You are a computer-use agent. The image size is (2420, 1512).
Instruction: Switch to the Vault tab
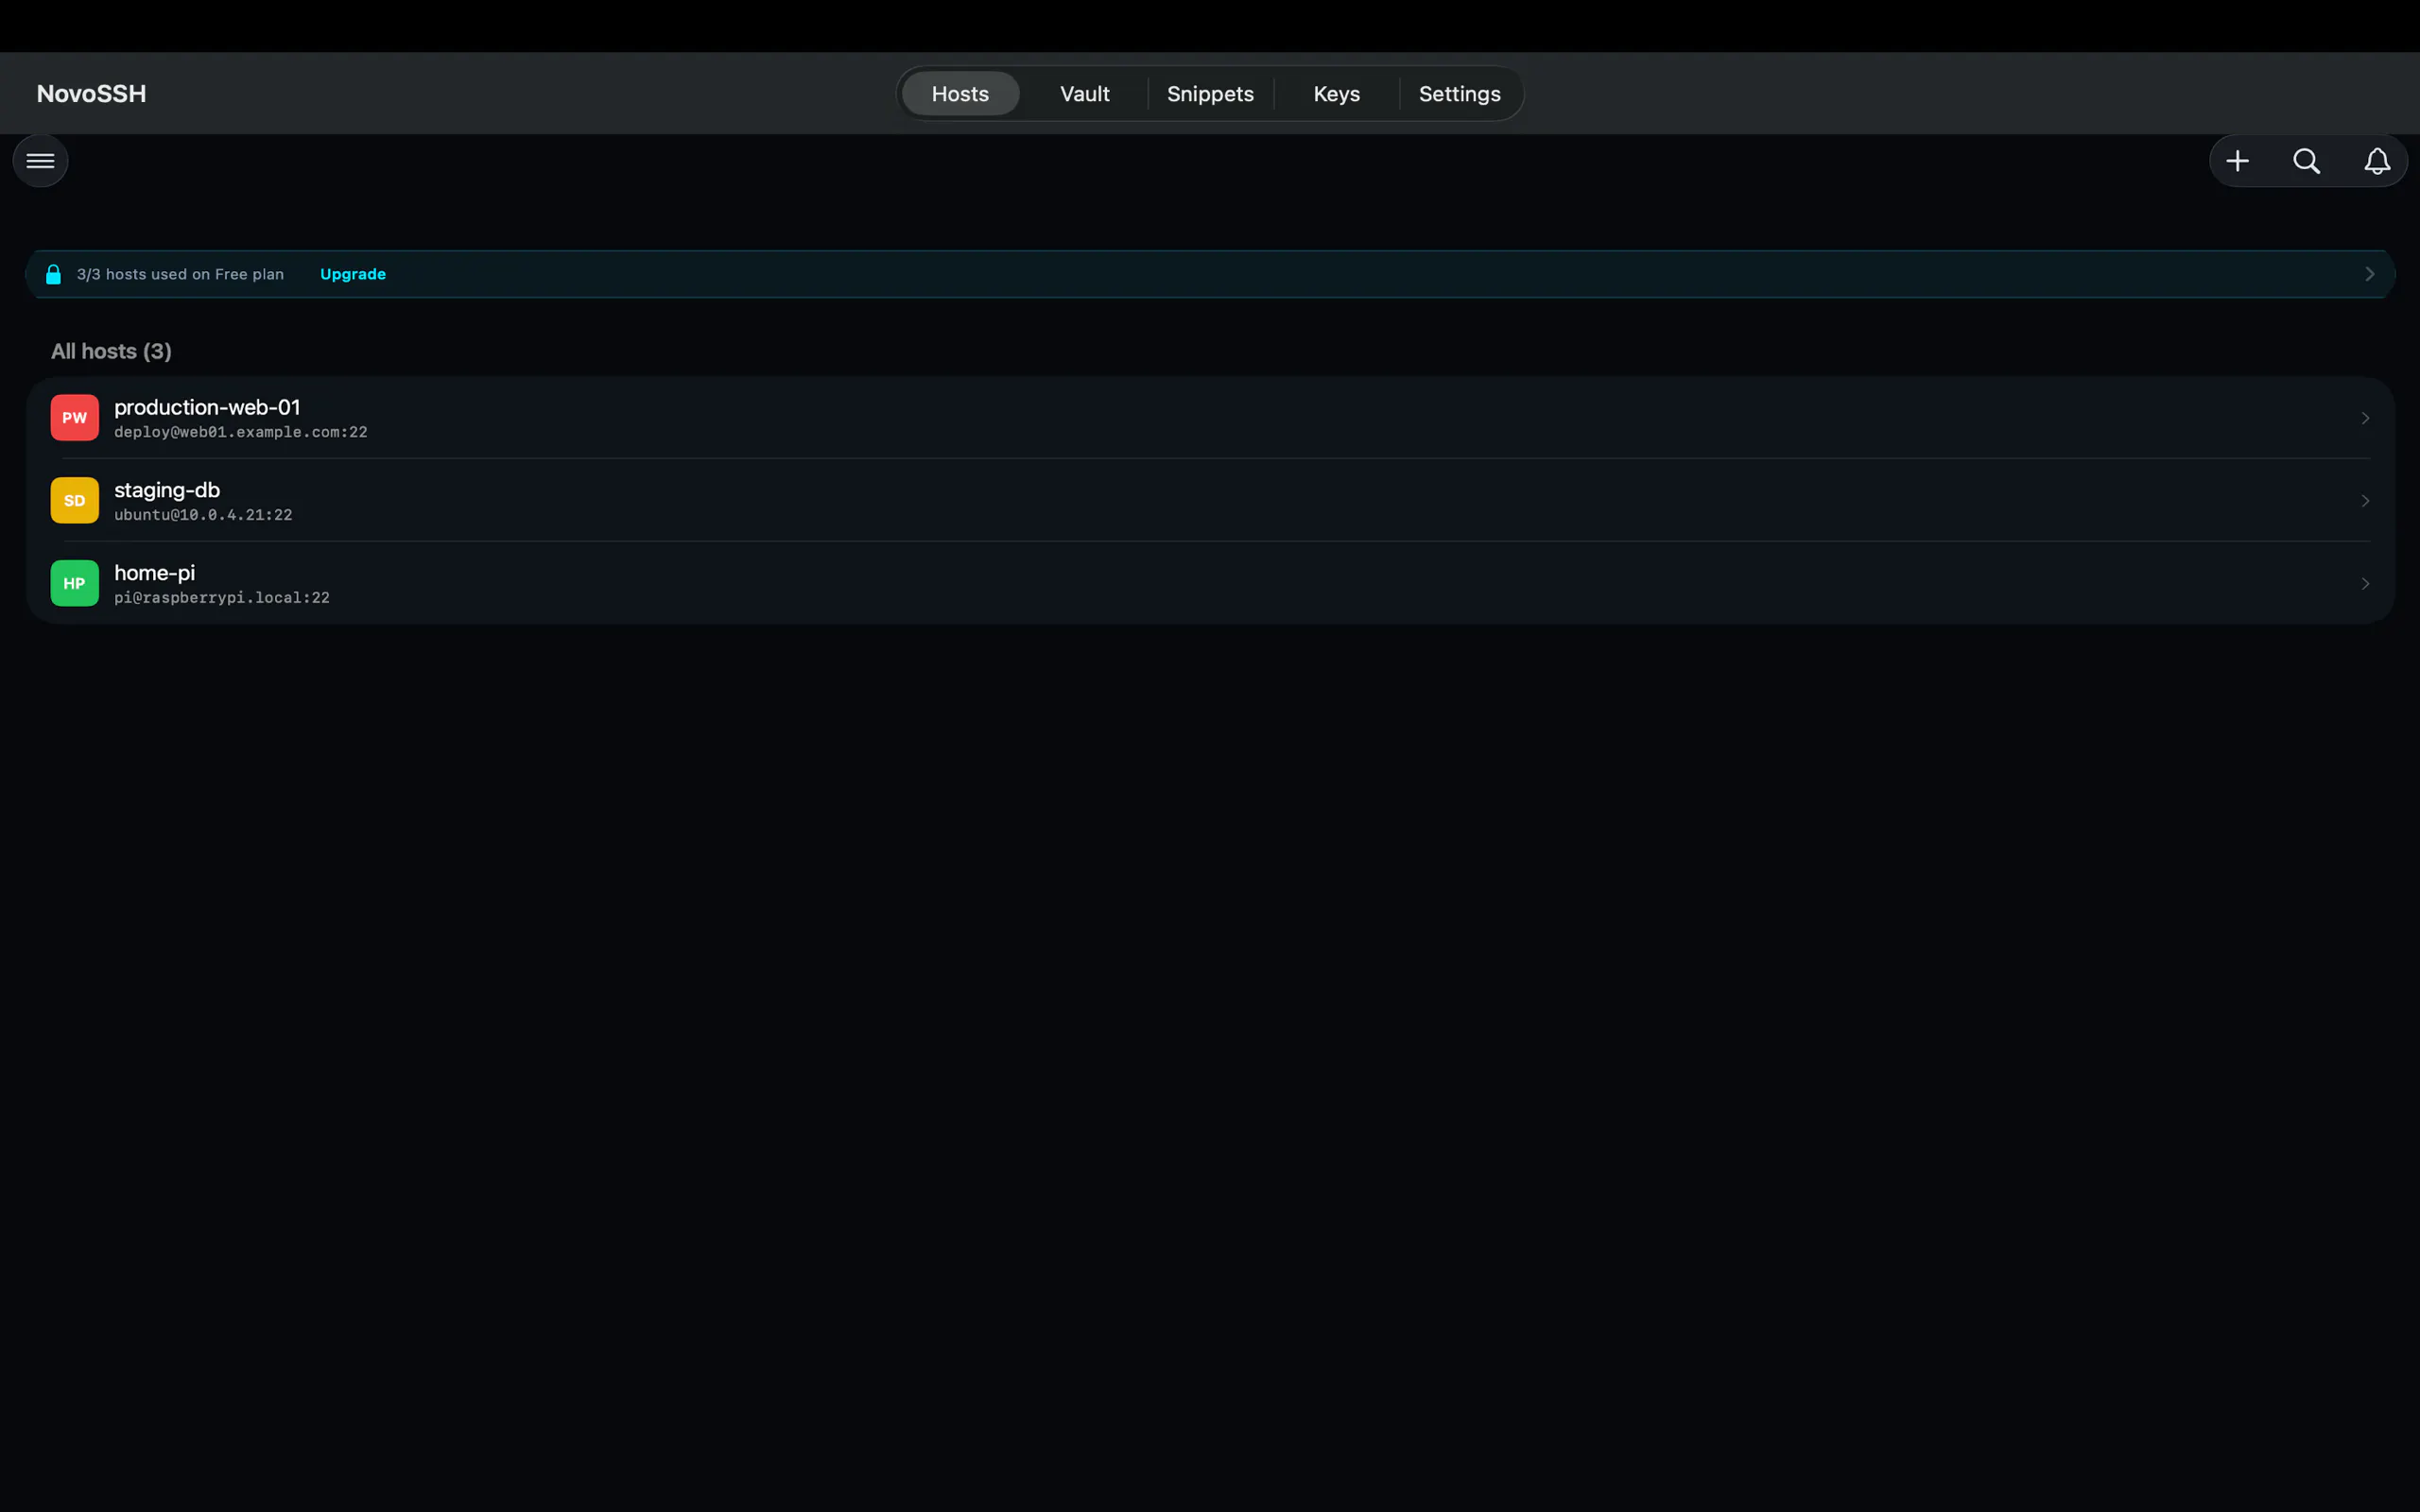pyautogui.click(x=1085, y=94)
